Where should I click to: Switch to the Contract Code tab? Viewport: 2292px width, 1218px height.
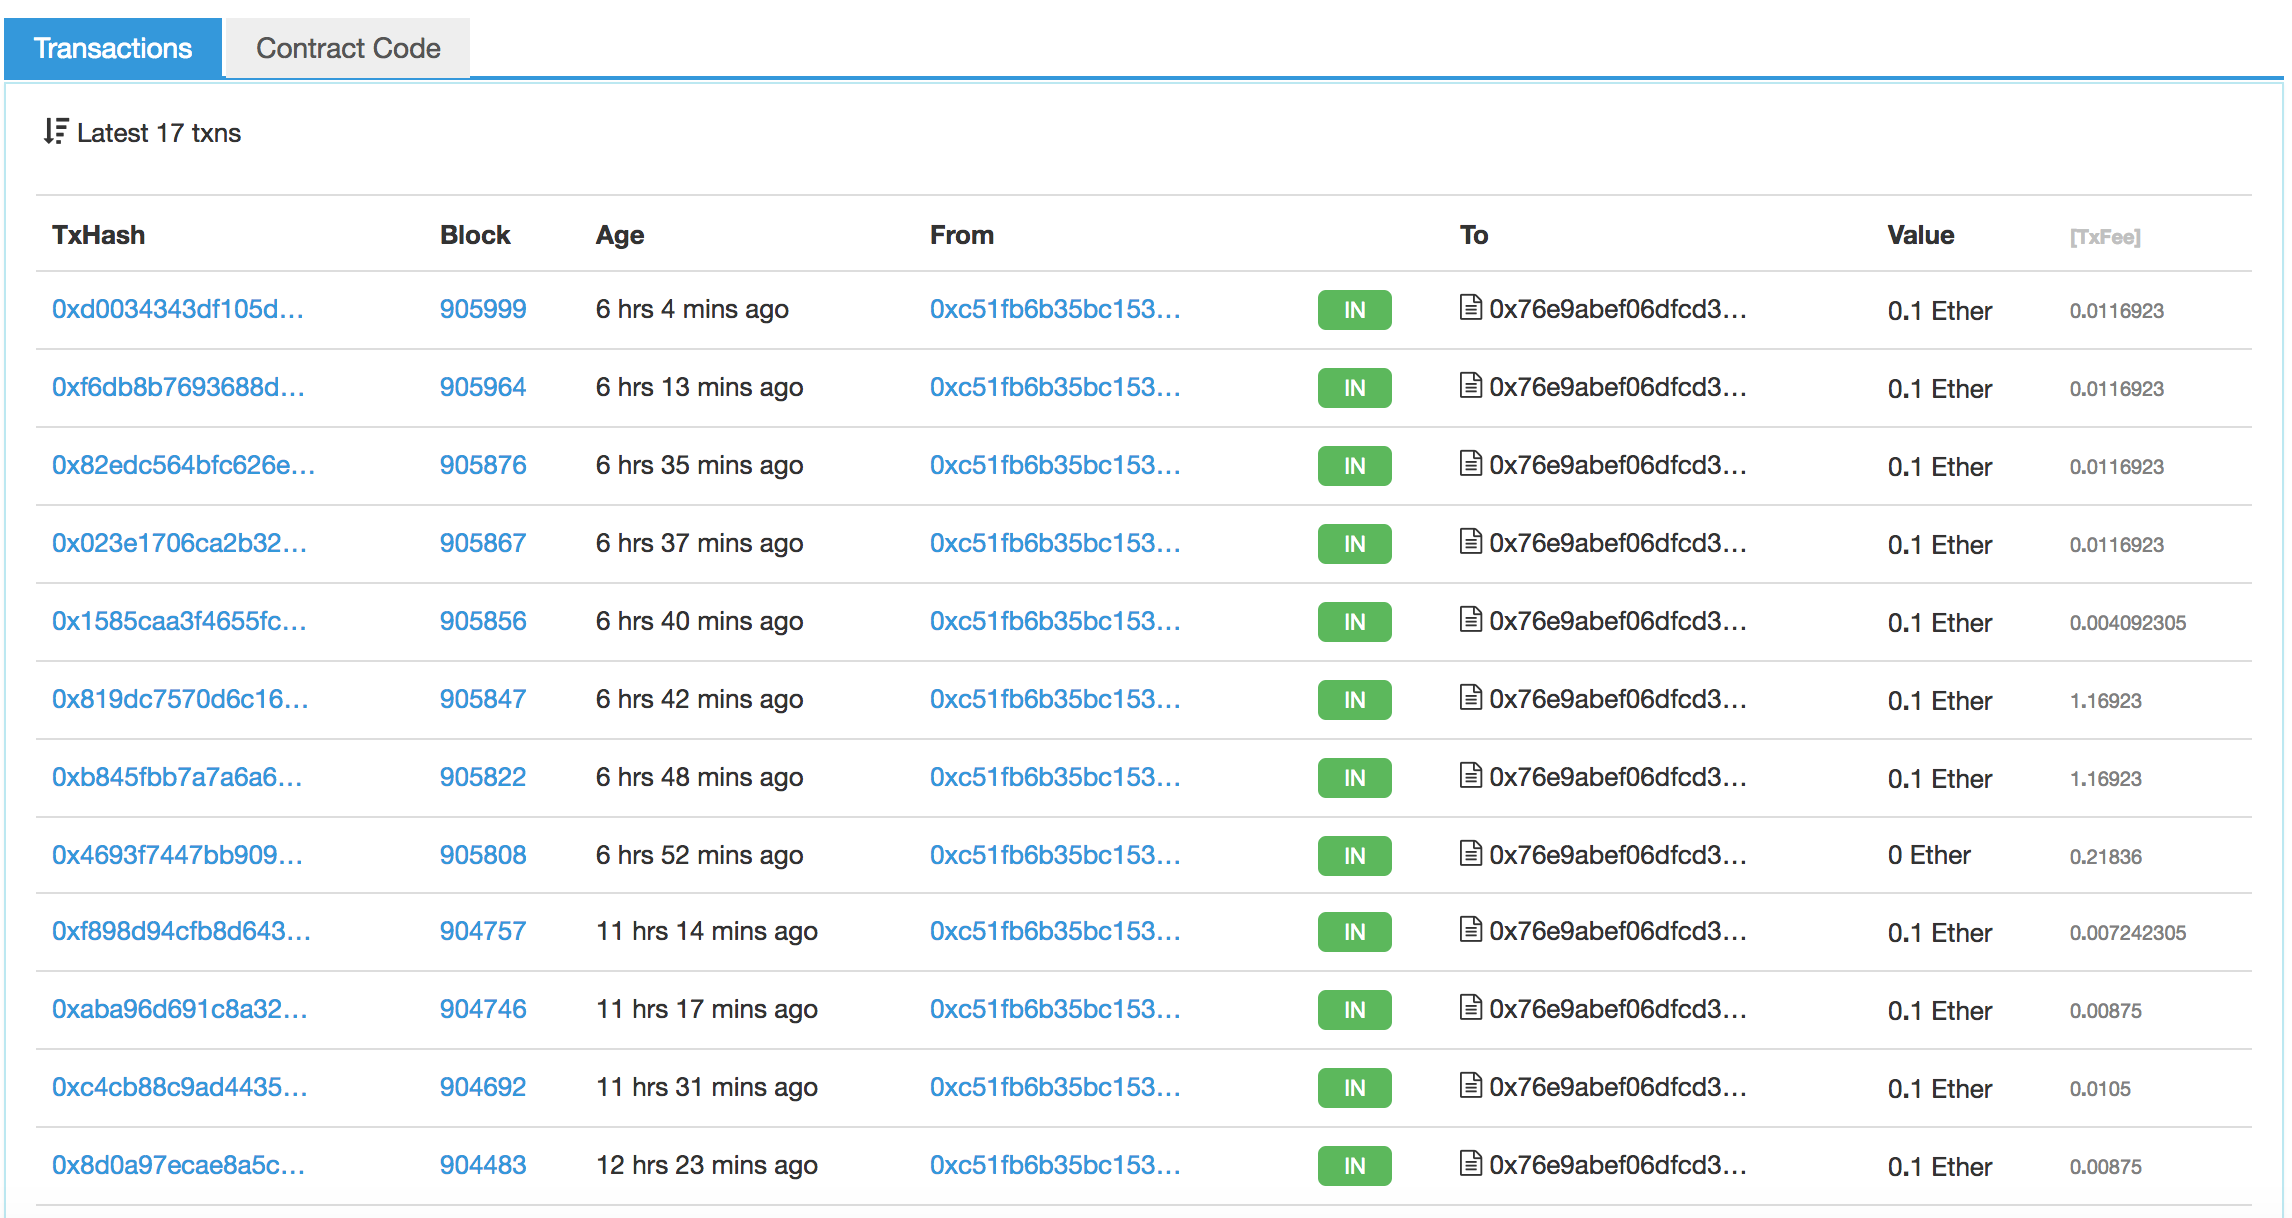point(348,48)
